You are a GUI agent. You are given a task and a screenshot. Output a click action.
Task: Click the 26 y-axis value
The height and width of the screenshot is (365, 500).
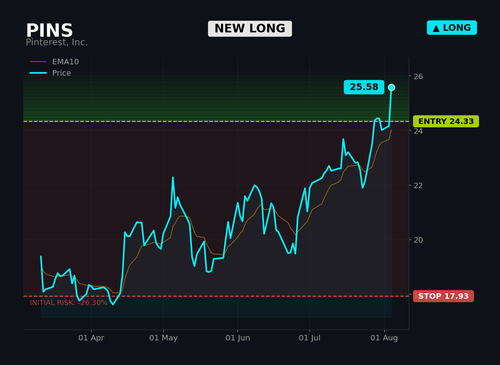pos(418,76)
